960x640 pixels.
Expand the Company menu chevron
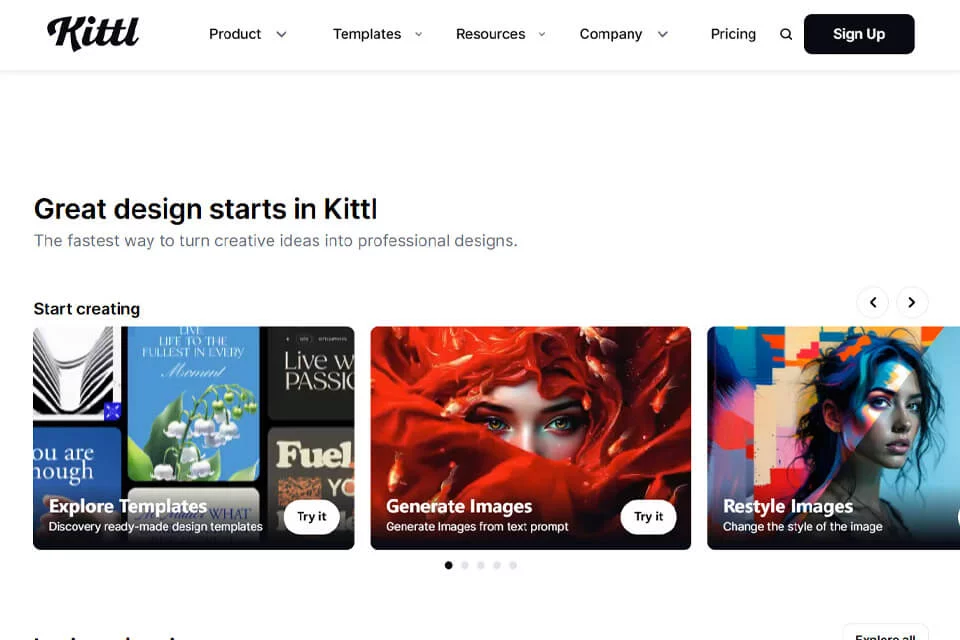[662, 34]
